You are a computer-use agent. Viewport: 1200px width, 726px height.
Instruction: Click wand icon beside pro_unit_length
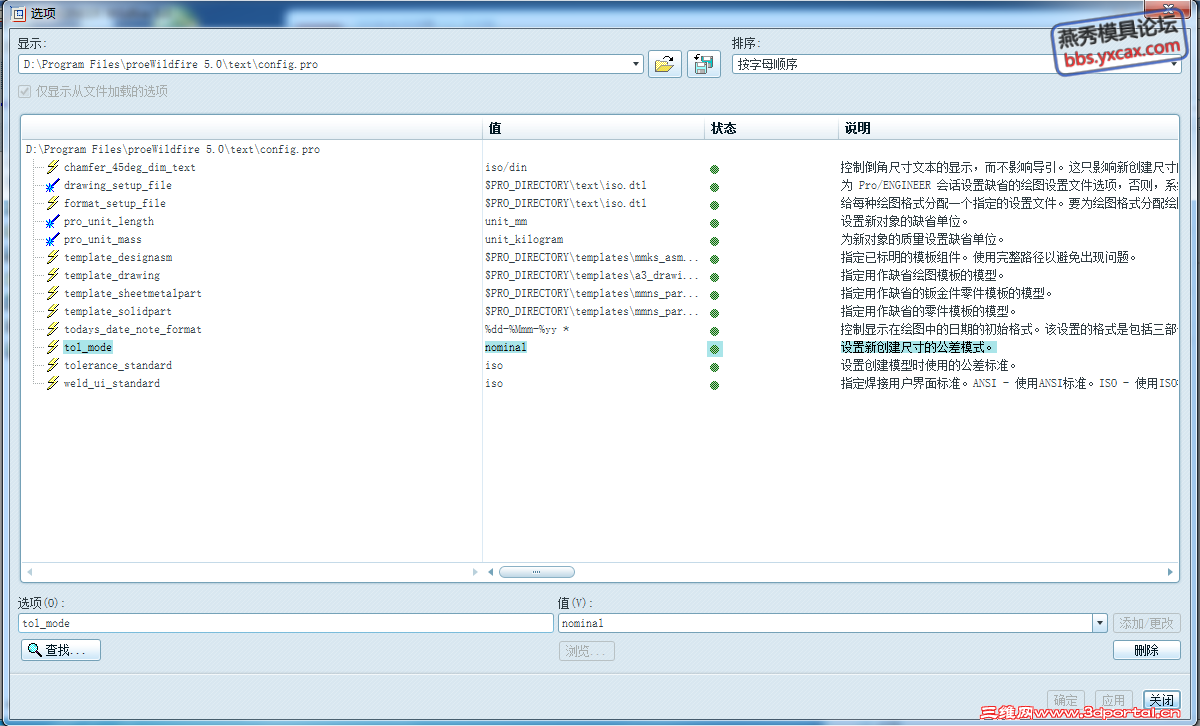(53, 221)
